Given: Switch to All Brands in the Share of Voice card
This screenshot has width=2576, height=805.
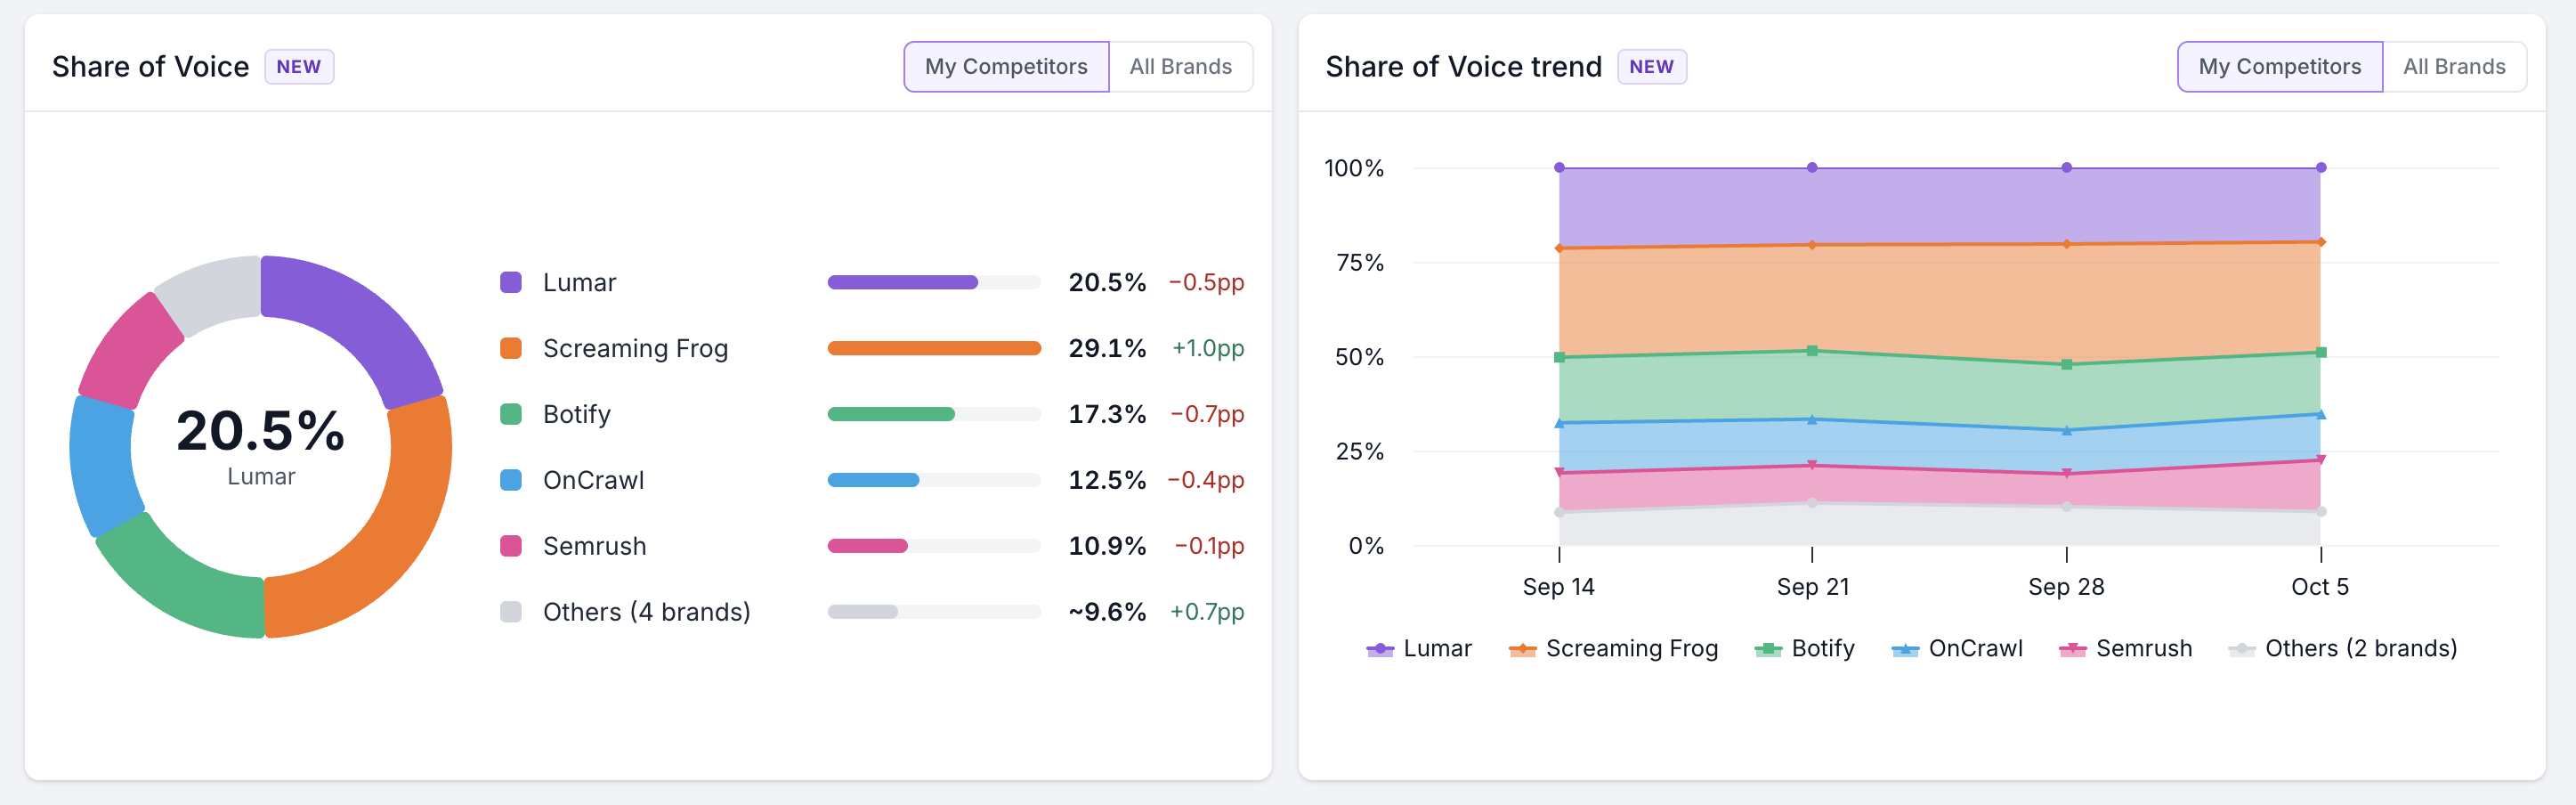Looking at the screenshot, I should (1180, 67).
